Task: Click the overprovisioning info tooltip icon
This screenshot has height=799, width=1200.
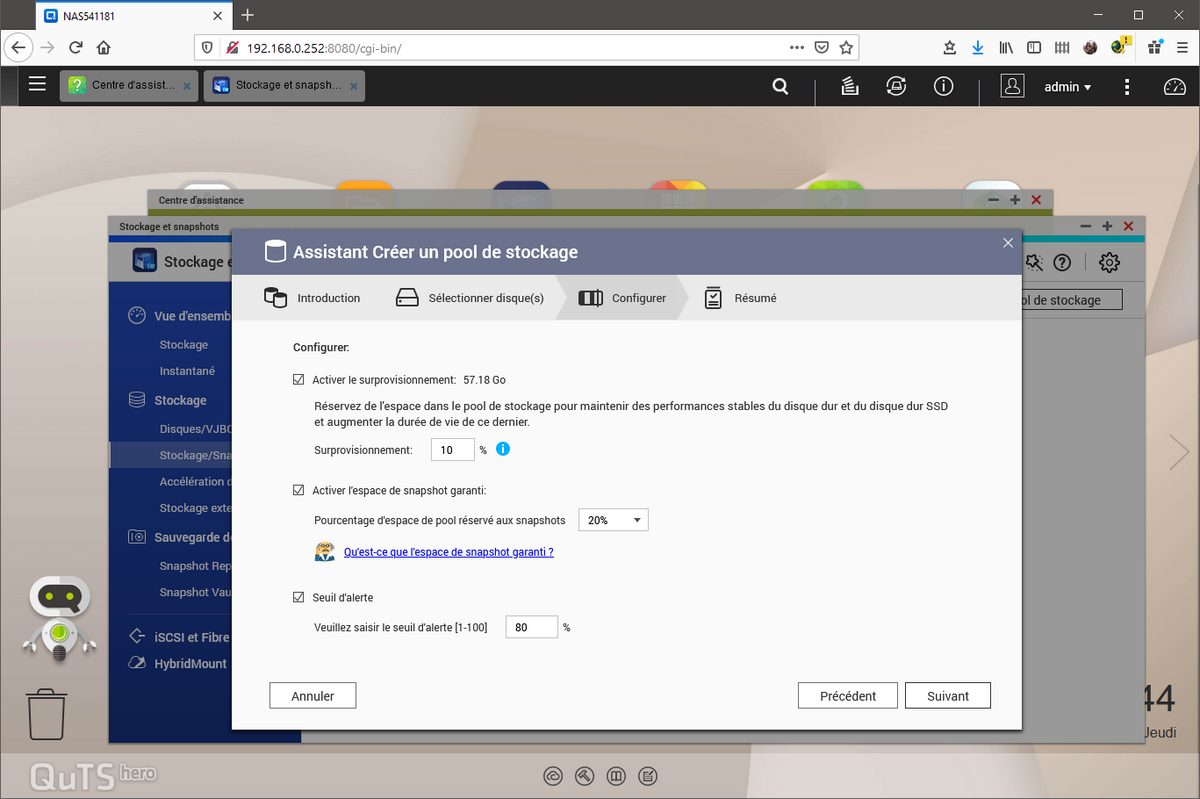Action: [x=503, y=449]
